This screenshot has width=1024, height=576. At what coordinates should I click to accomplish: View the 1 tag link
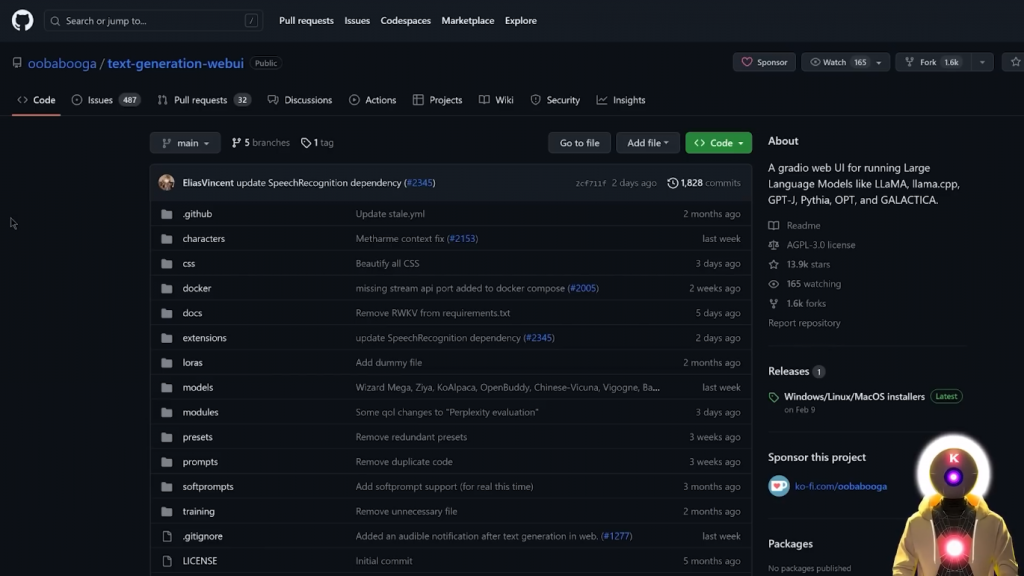[x=317, y=142]
